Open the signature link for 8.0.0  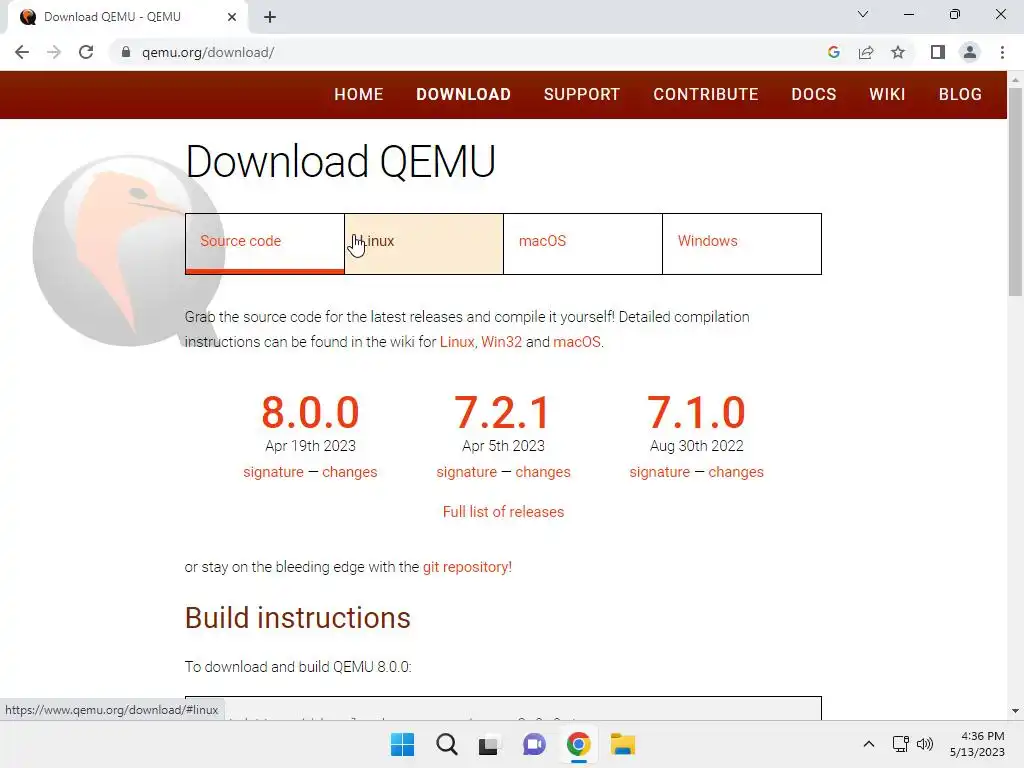[273, 472]
